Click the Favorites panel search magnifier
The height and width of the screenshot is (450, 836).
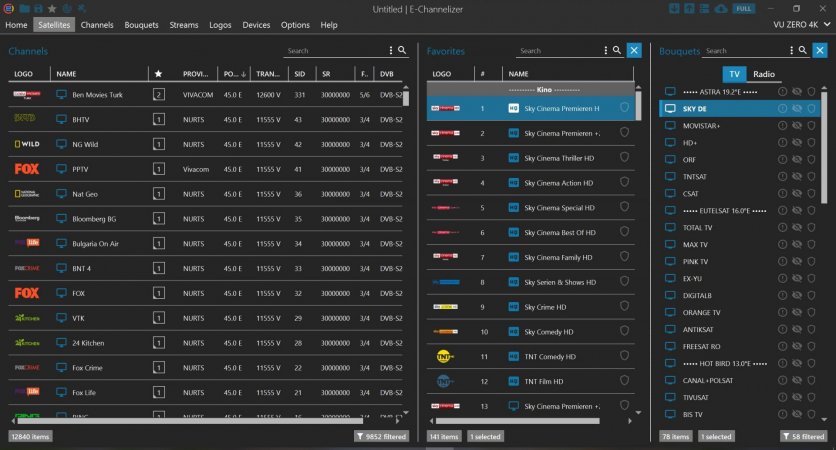[617, 50]
